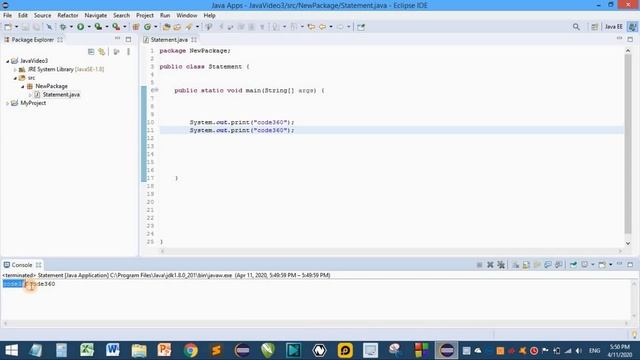This screenshot has width=640, height=360.
Task: Click the Back navigation arrow icon
Action: pos(322,27)
